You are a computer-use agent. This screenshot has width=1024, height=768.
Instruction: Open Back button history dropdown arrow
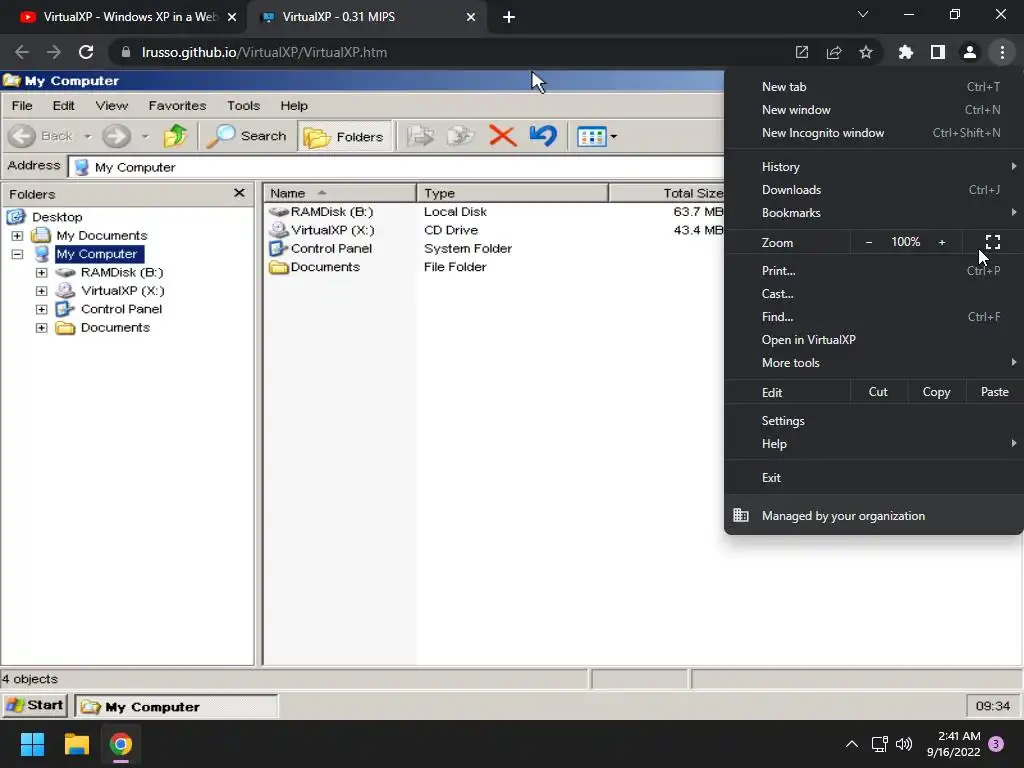click(x=88, y=136)
